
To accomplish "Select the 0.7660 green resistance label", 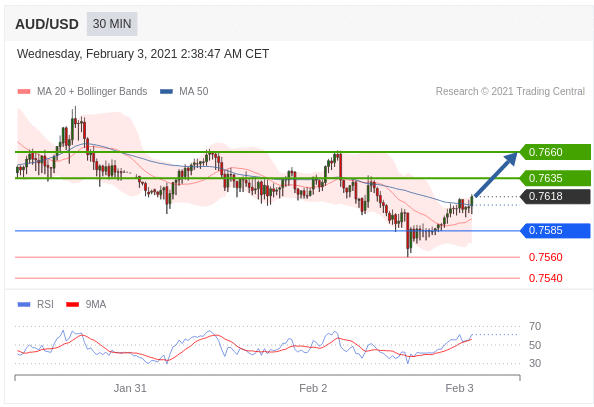I will [555, 152].
